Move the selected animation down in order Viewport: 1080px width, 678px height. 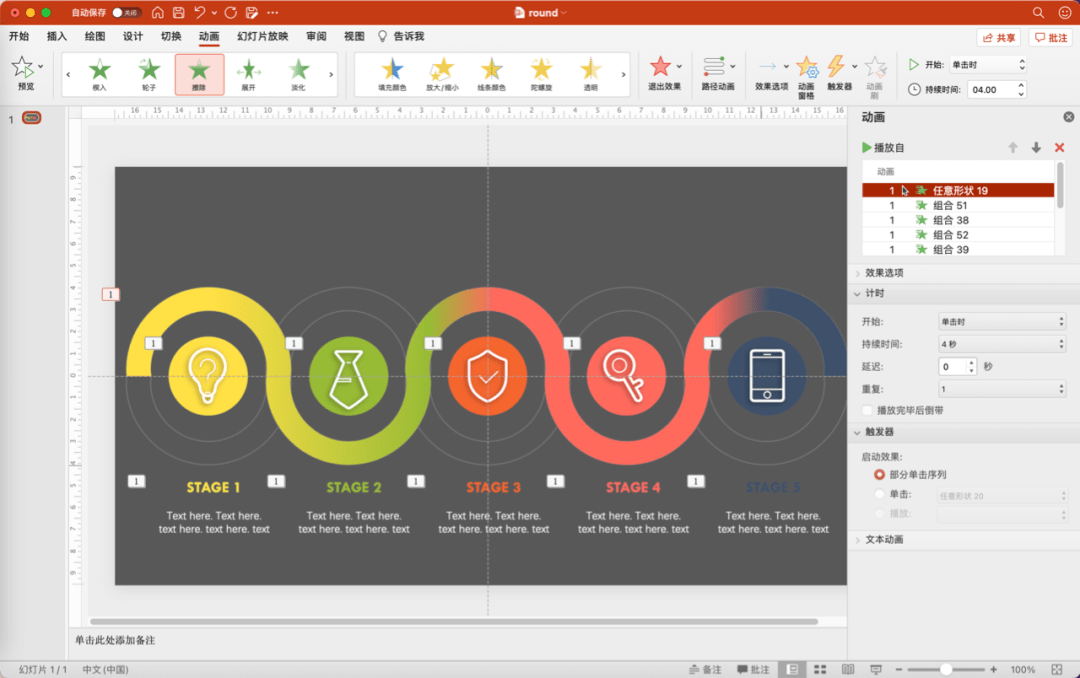pyautogui.click(x=1036, y=147)
